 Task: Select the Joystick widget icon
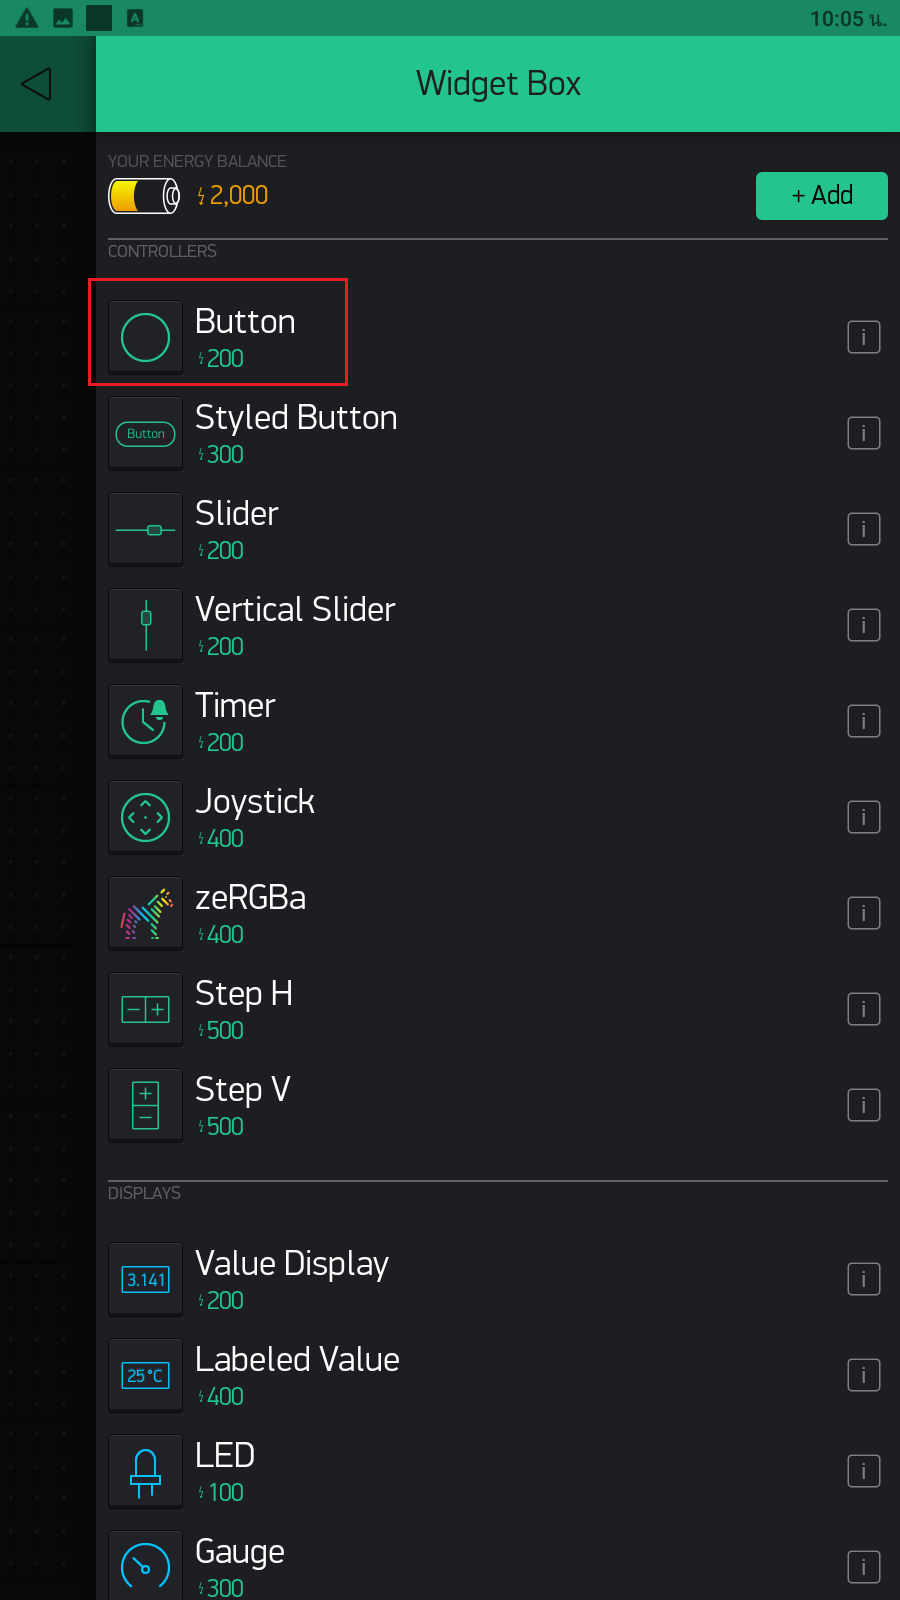tap(145, 817)
